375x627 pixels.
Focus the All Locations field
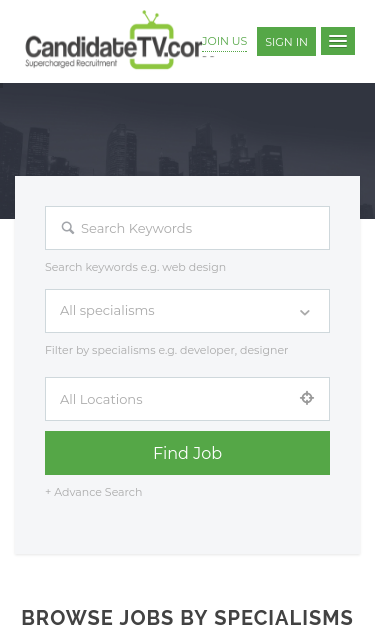pos(188,399)
